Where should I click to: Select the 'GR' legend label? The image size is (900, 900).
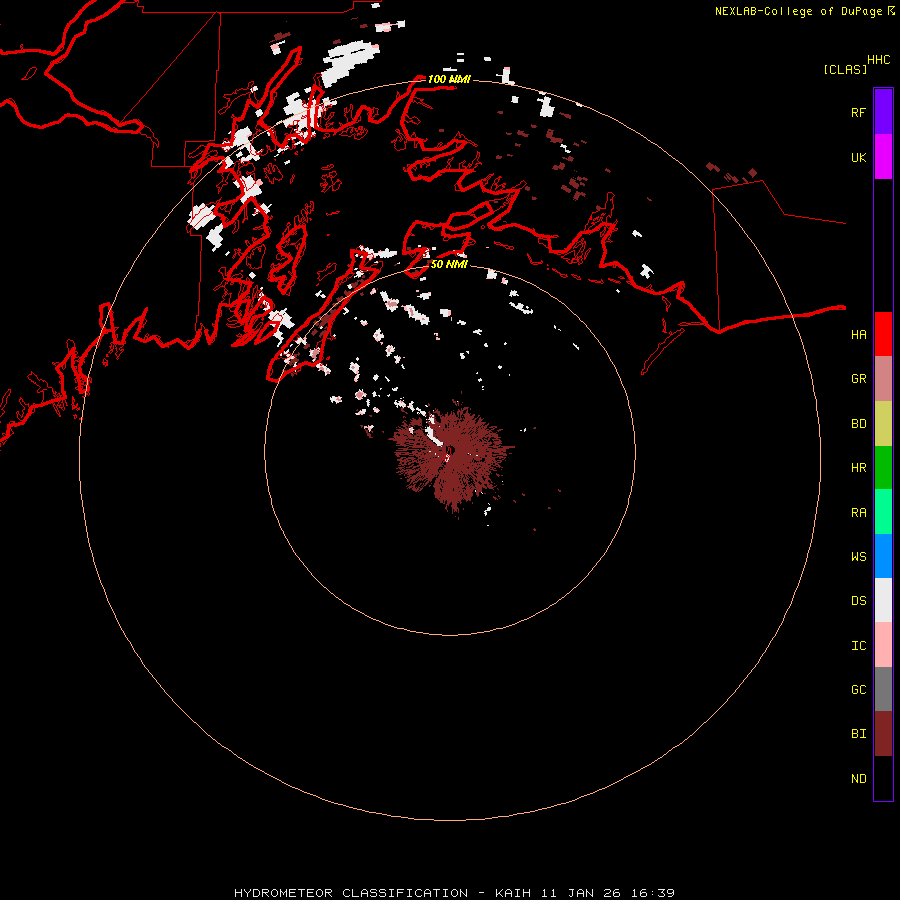coord(858,379)
